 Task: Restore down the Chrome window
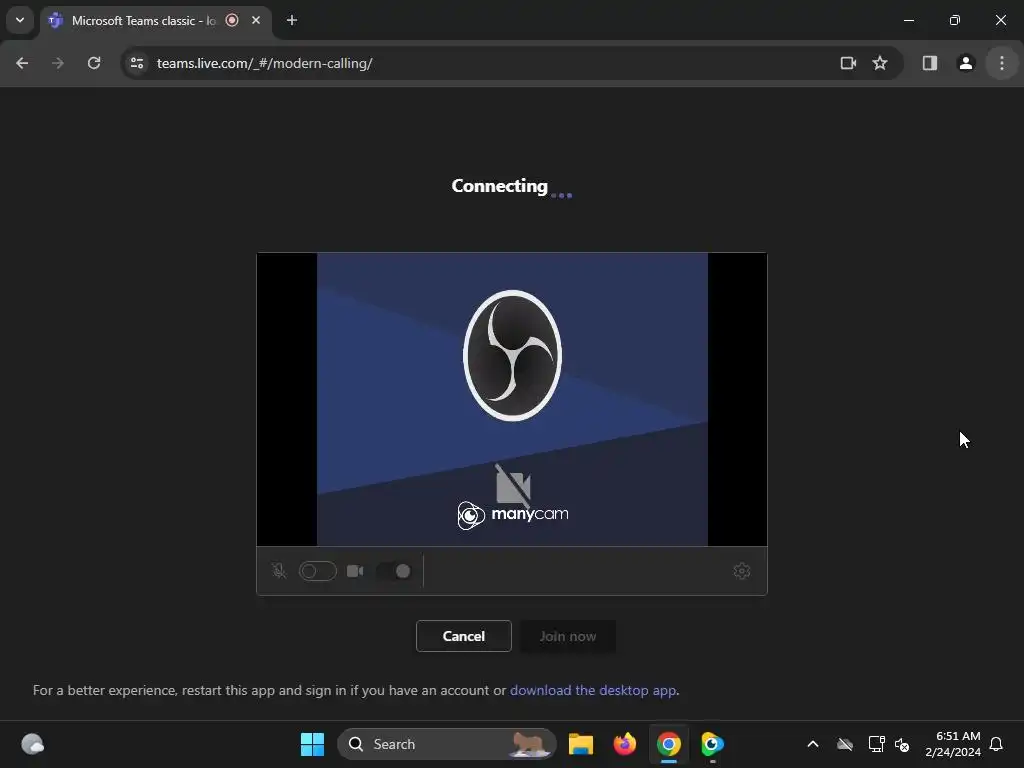955,20
